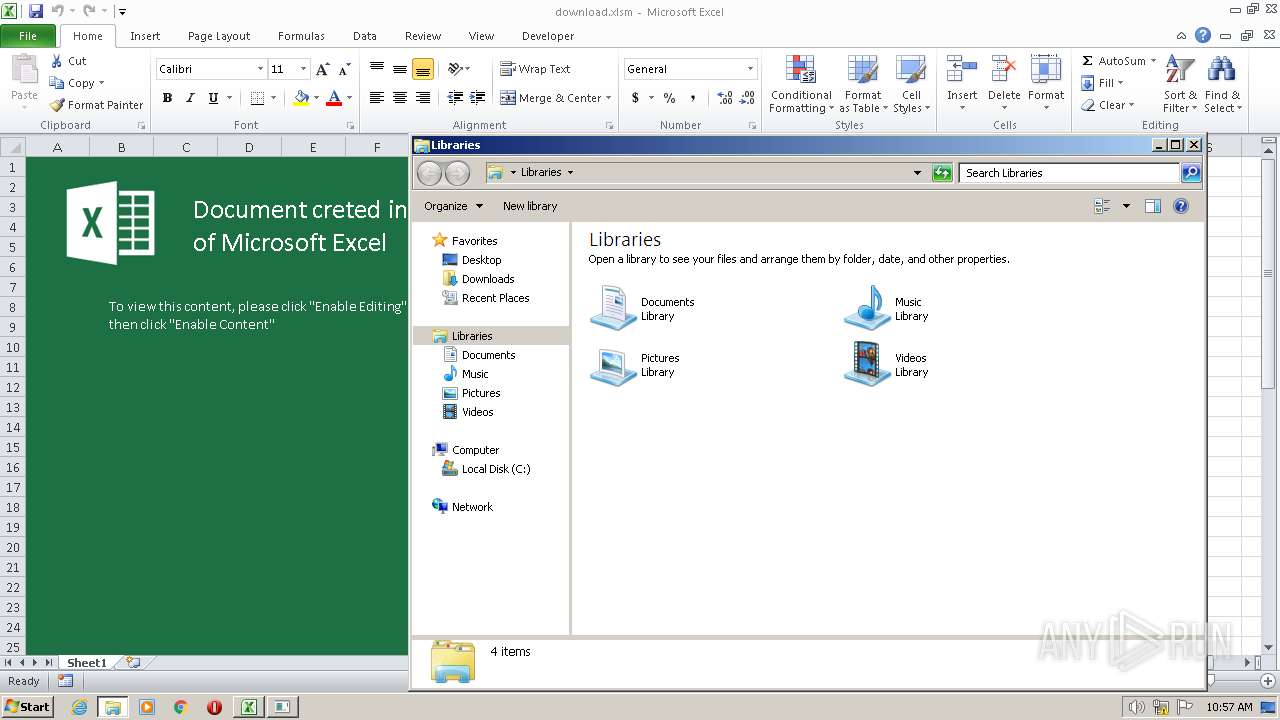Viewport: 1280px width, 720px height.
Task: Click the Back arrow in Libraries window
Action: [x=429, y=173]
